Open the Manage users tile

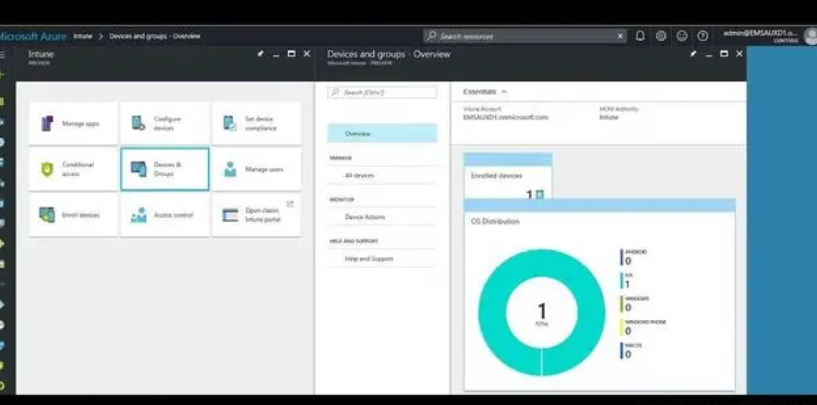[256, 169]
